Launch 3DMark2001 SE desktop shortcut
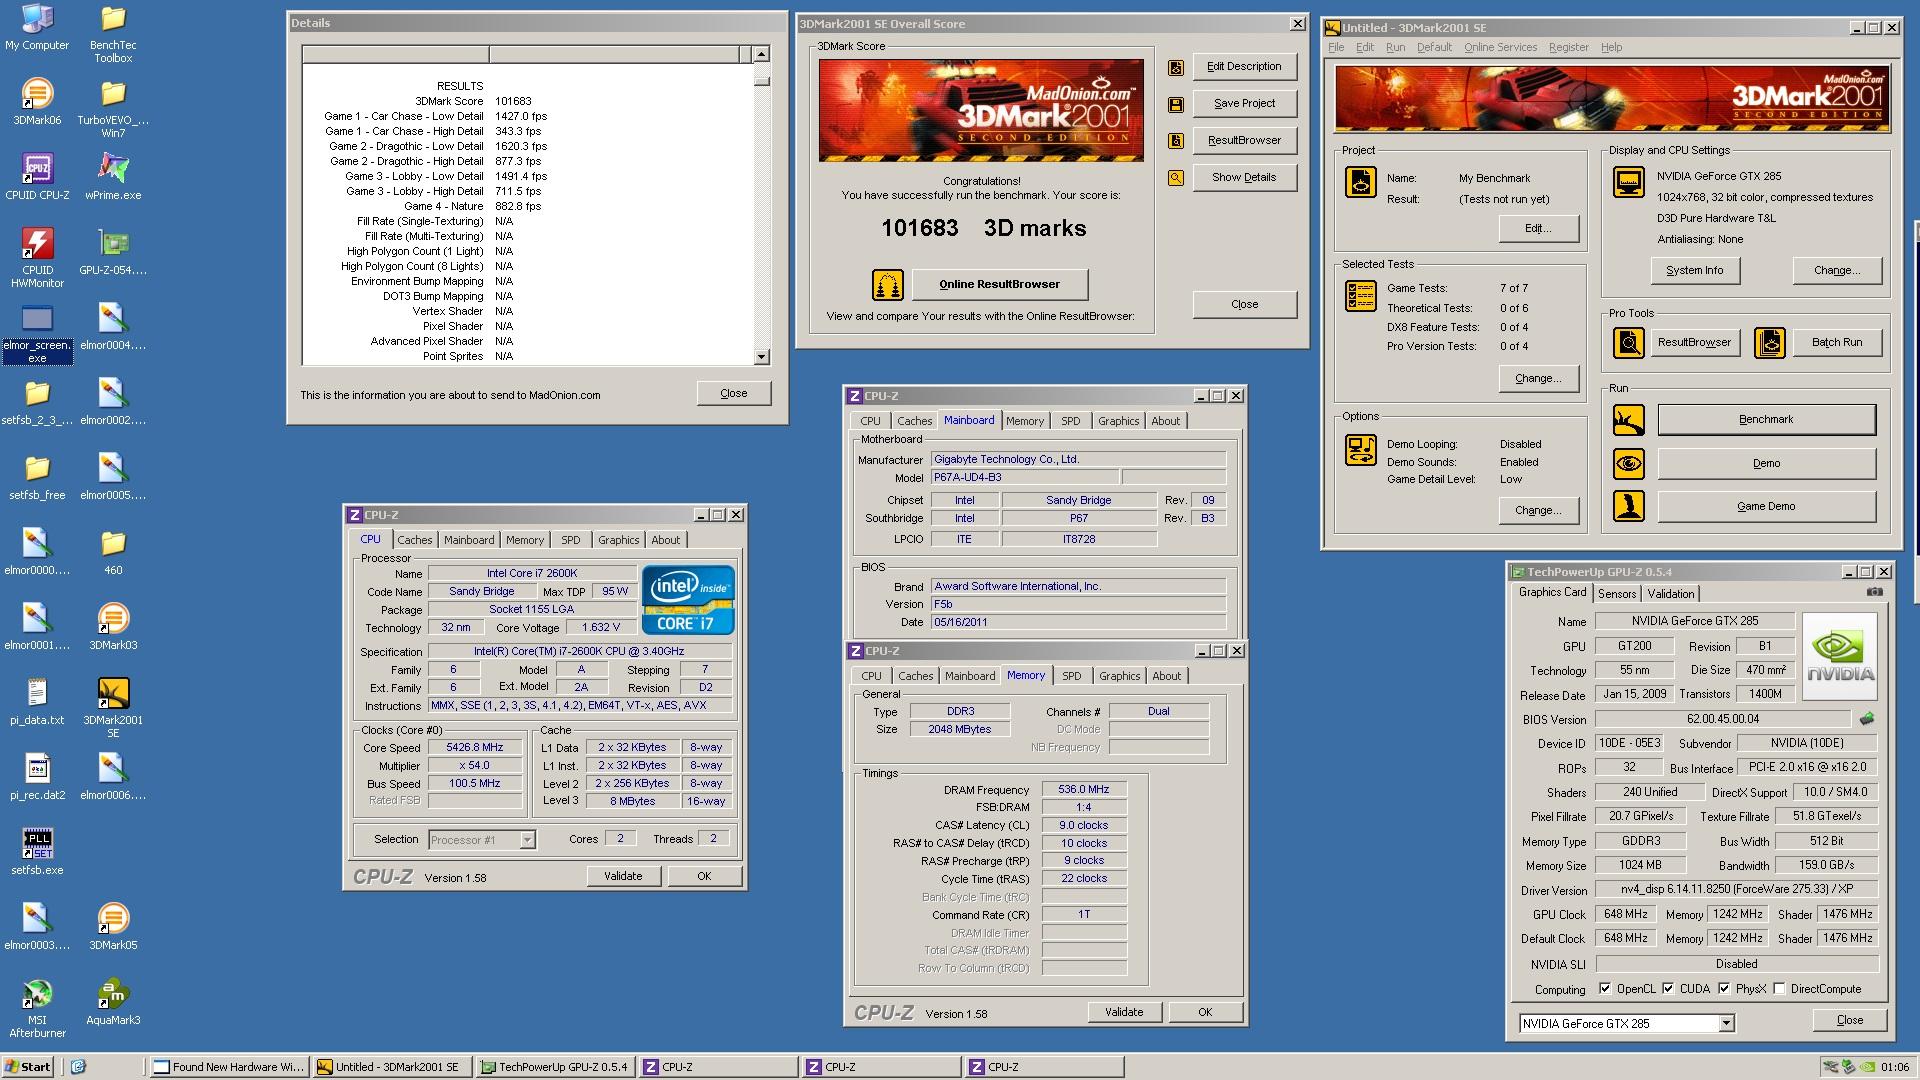The image size is (1920, 1080). (113, 708)
